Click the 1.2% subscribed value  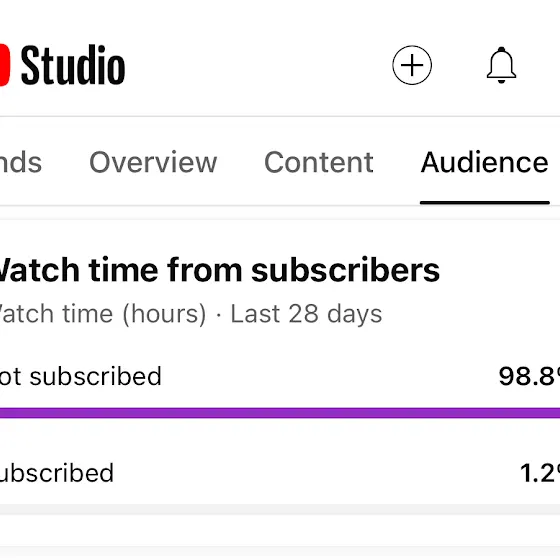pyautogui.click(x=540, y=473)
